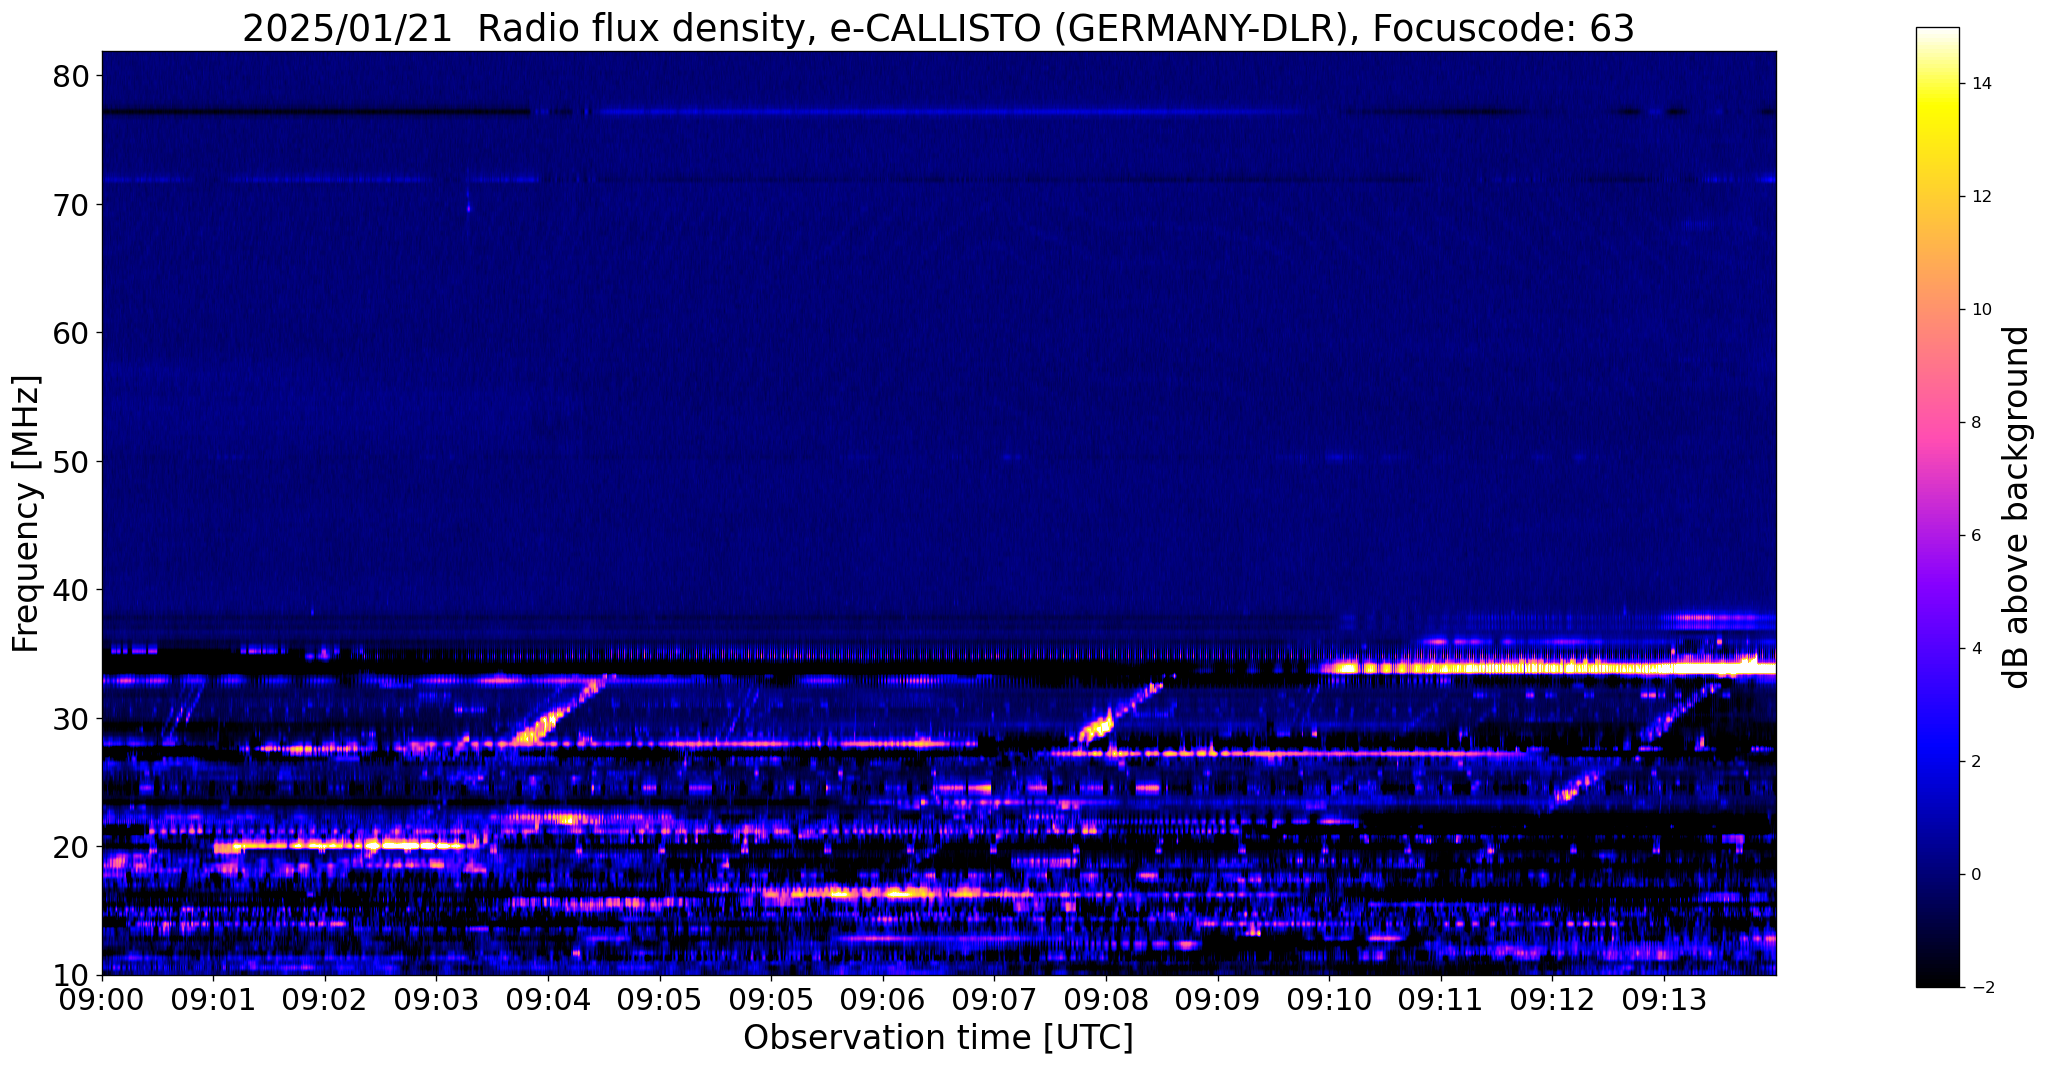
Task: Click the 09:03 time tick label
Action: pyautogui.click(x=436, y=1000)
